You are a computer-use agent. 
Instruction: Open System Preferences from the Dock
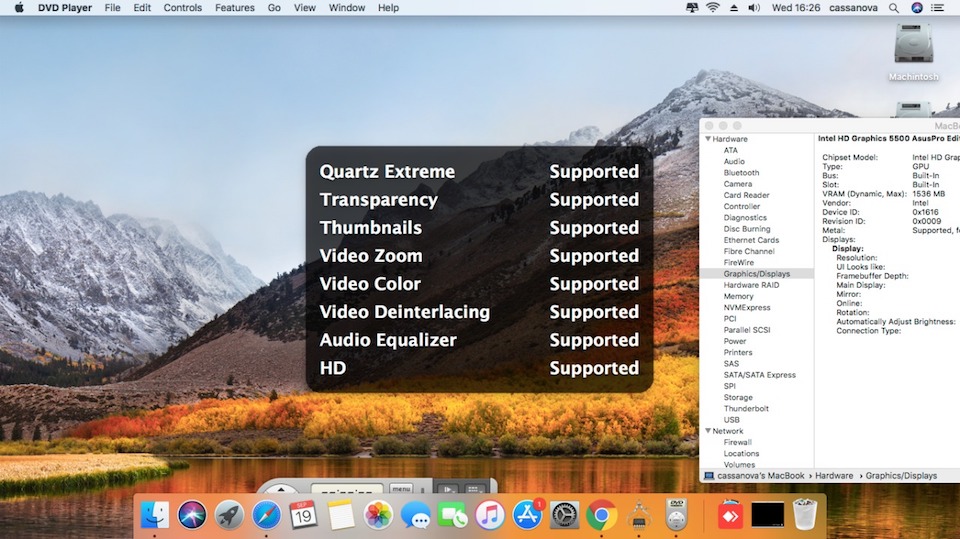(564, 515)
